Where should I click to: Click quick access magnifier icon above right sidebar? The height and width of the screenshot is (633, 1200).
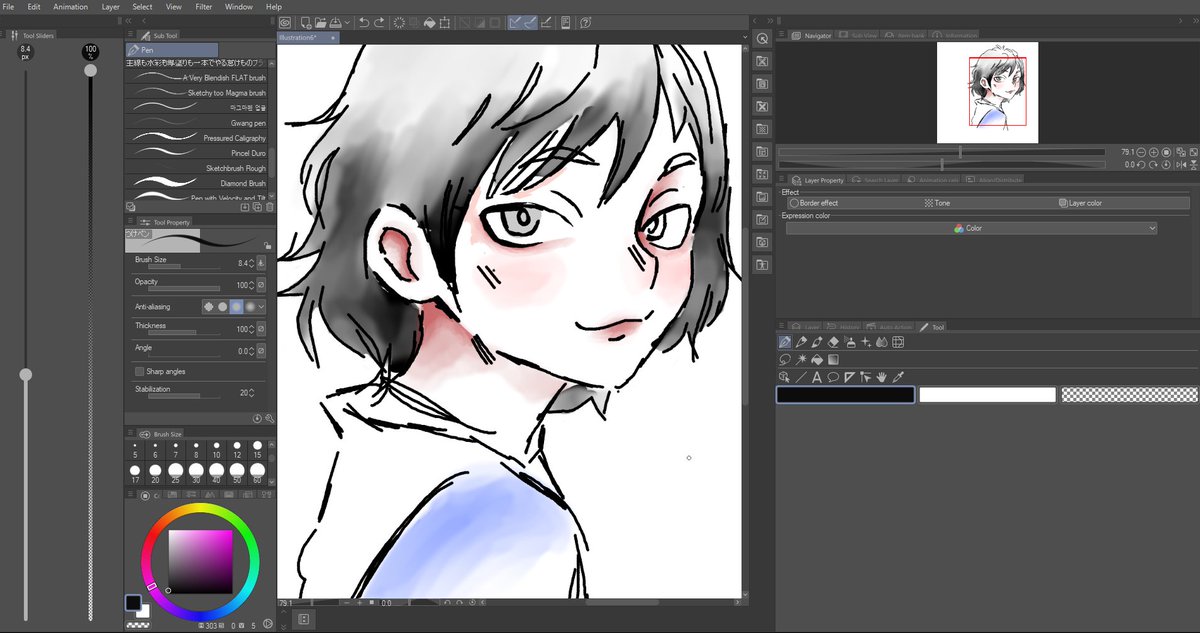tap(762, 38)
